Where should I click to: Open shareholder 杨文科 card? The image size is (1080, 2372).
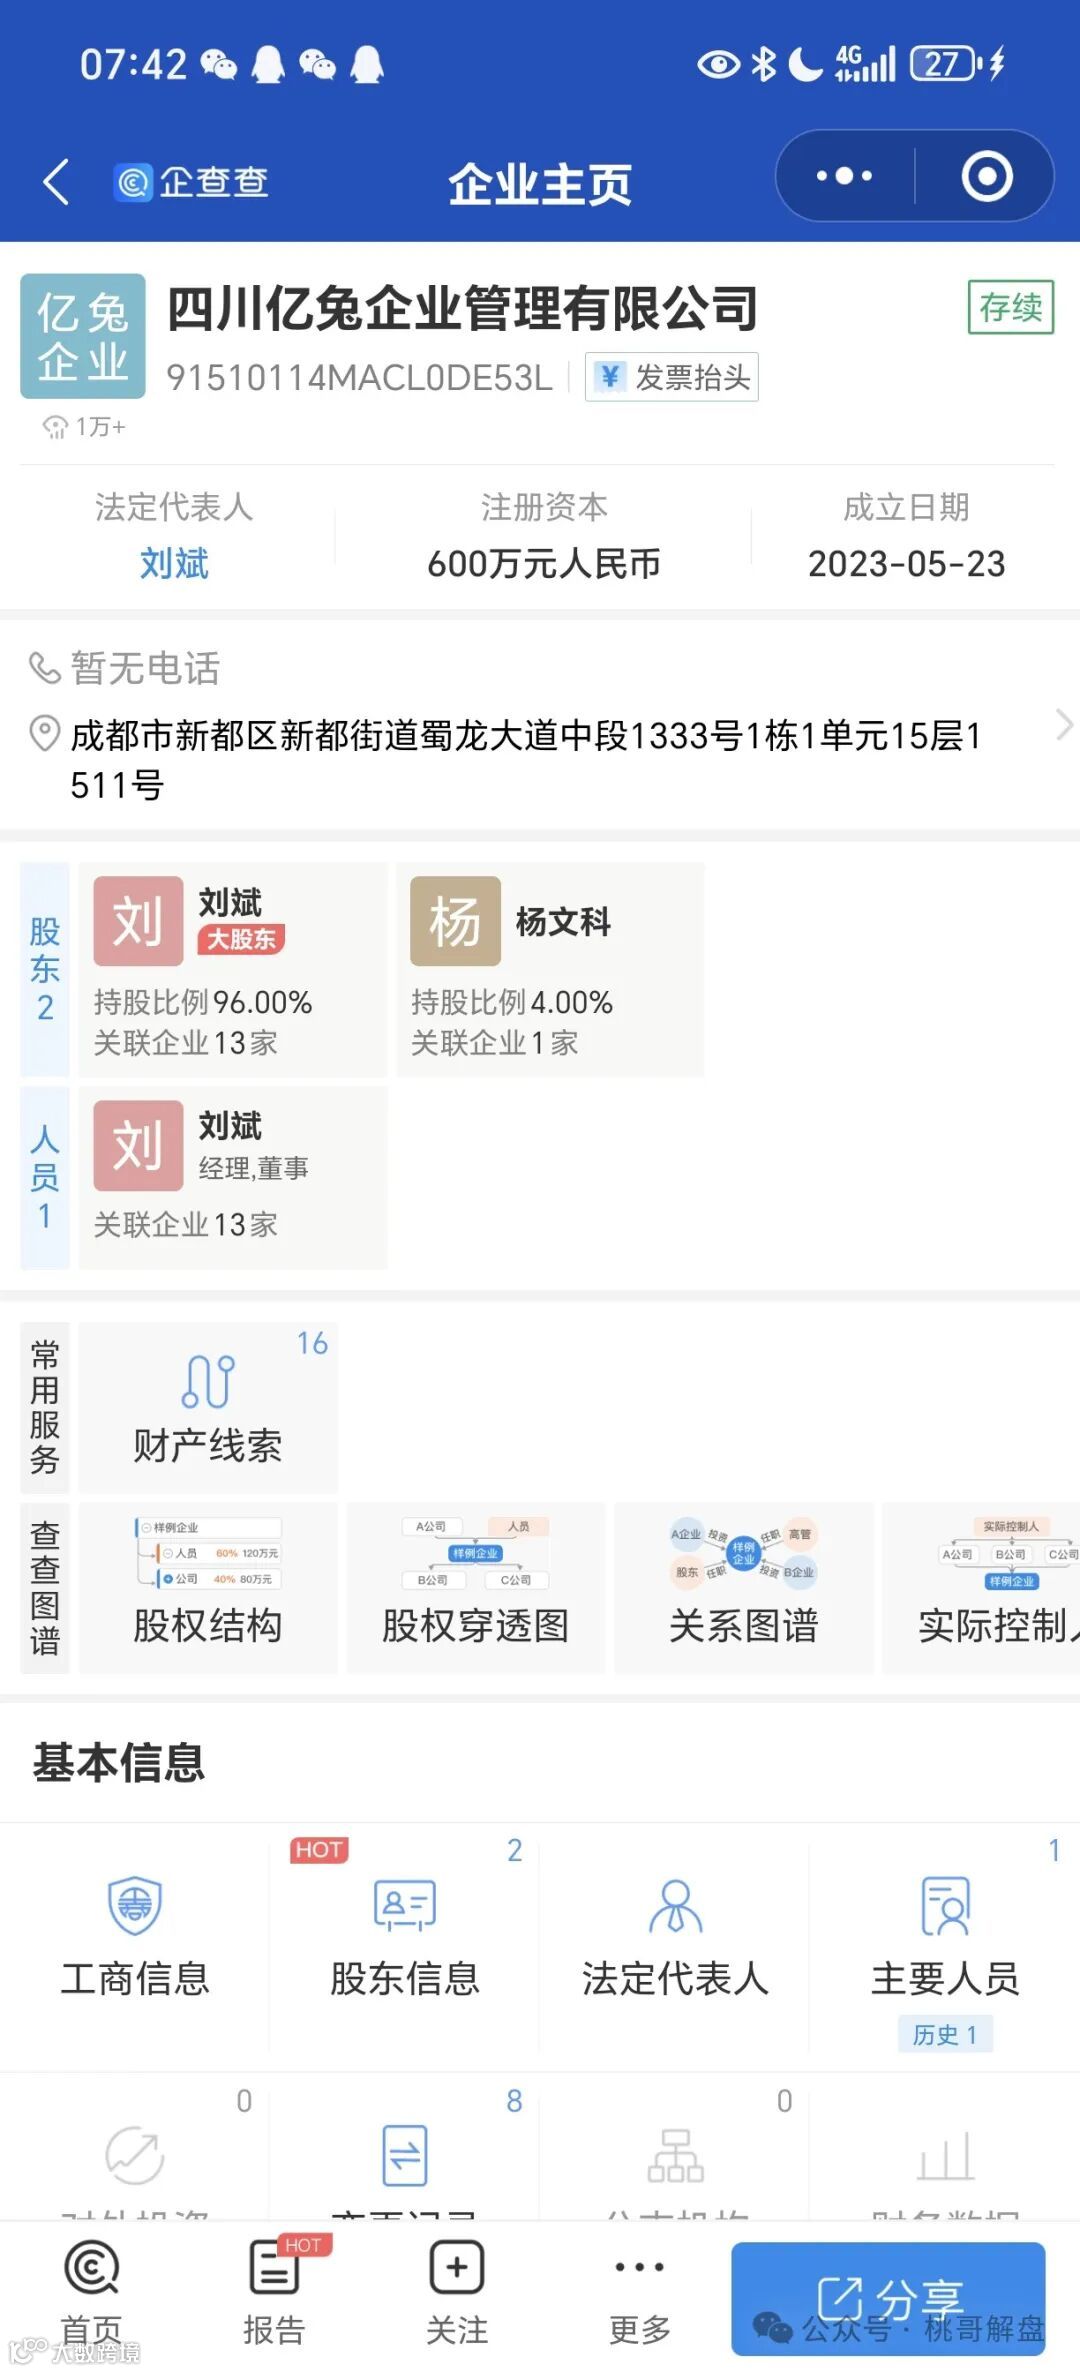coord(551,969)
